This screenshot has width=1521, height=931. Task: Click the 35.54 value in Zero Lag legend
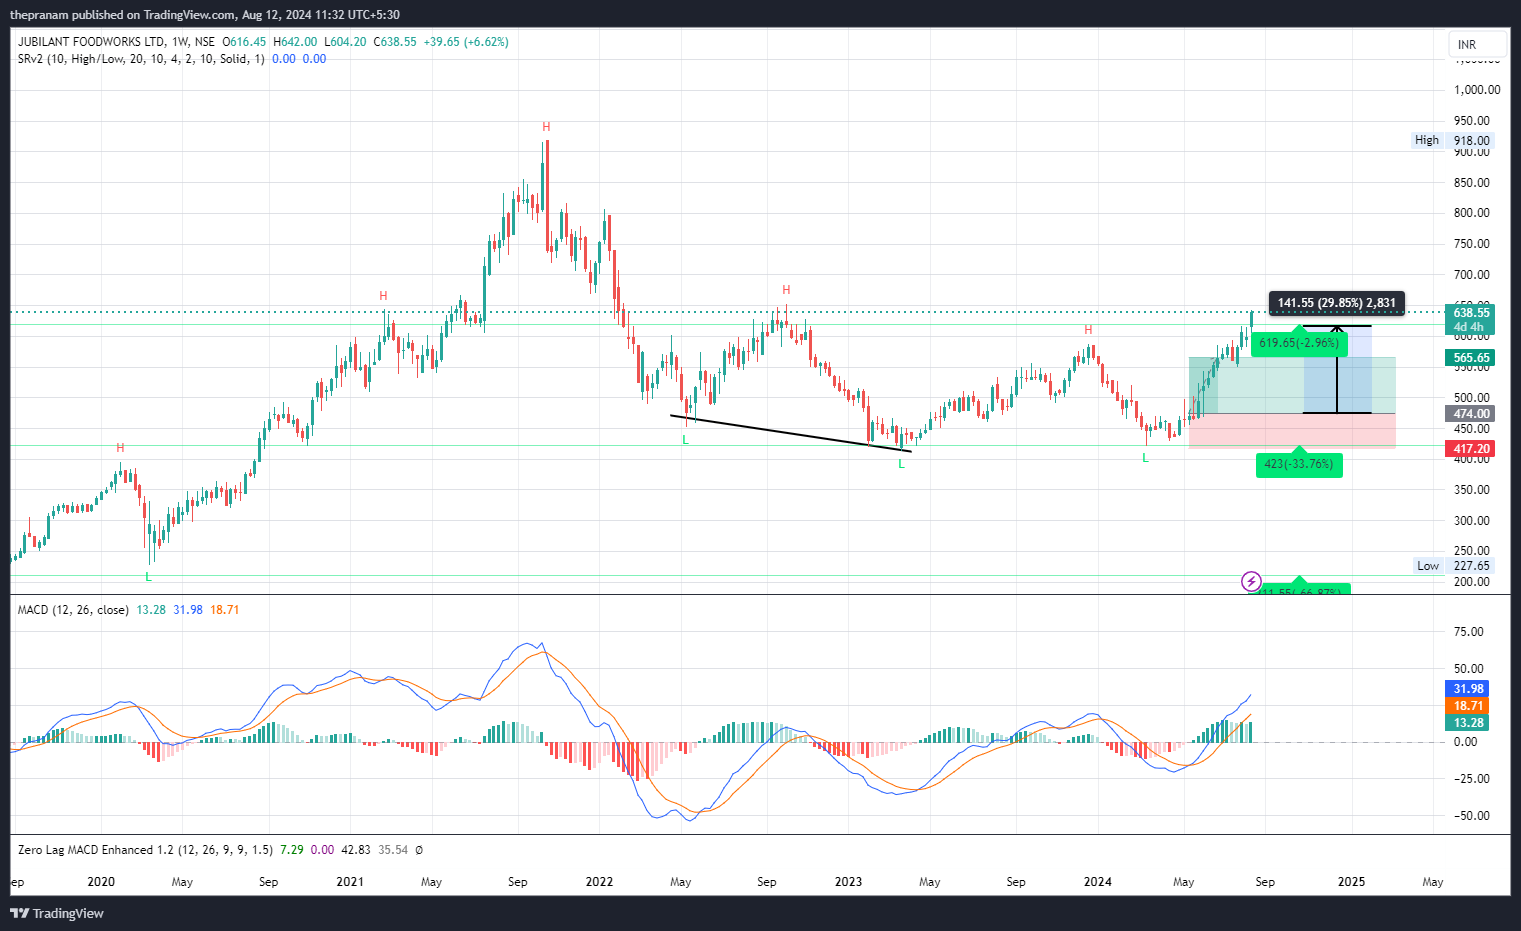[x=393, y=850]
